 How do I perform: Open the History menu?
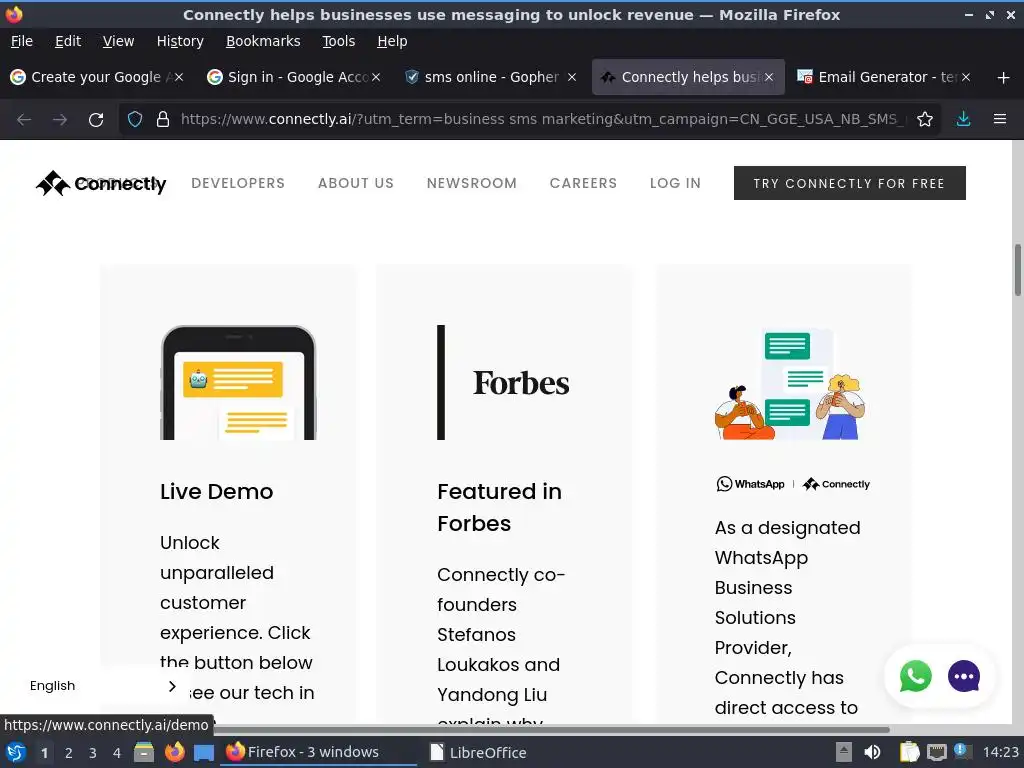180,41
